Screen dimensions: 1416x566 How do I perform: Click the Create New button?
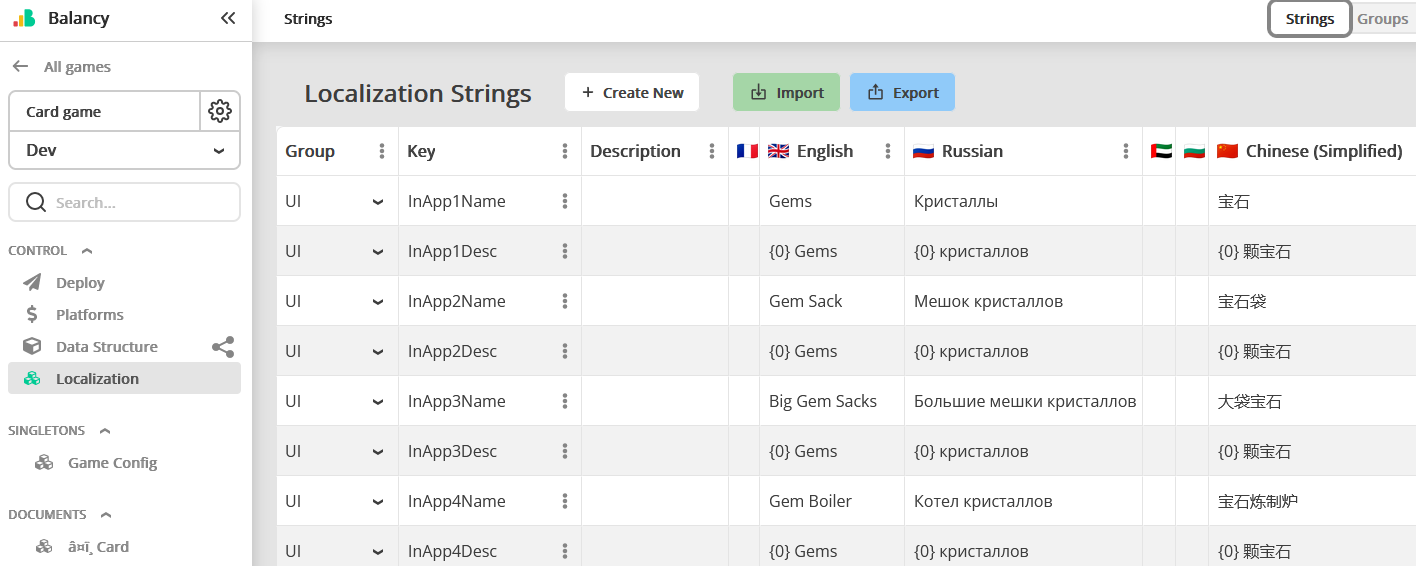(632, 92)
